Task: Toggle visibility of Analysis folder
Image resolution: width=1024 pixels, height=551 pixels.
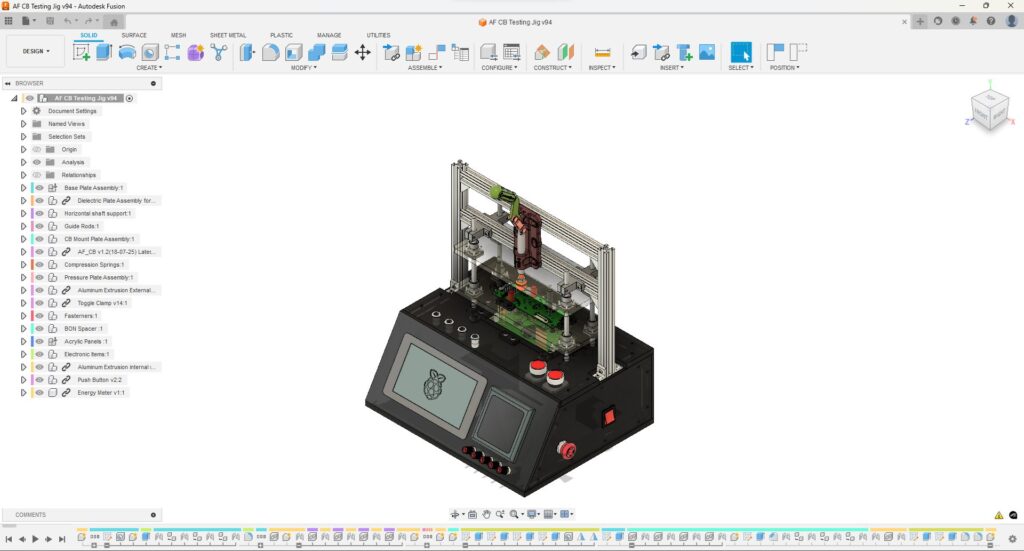Action: (x=37, y=162)
